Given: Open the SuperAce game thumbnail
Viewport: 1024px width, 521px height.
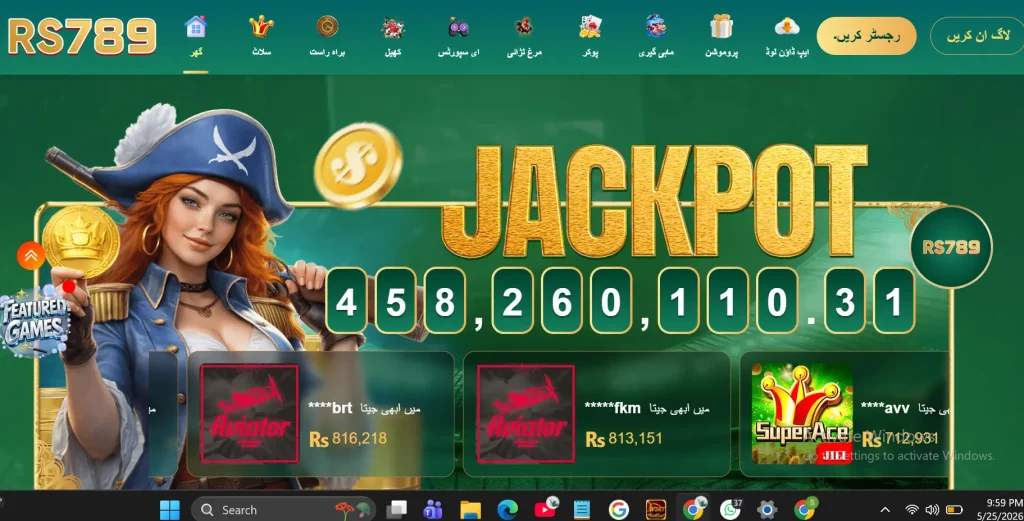Looking at the screenshot, I should point(802,413).
